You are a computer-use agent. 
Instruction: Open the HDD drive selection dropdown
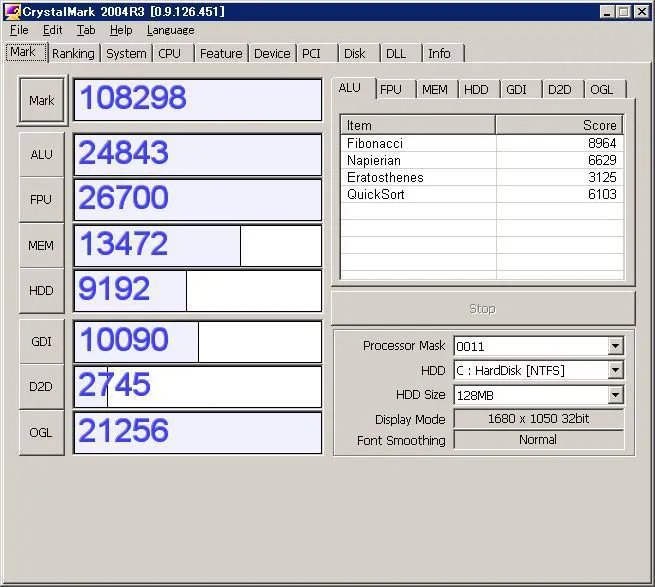615,371
